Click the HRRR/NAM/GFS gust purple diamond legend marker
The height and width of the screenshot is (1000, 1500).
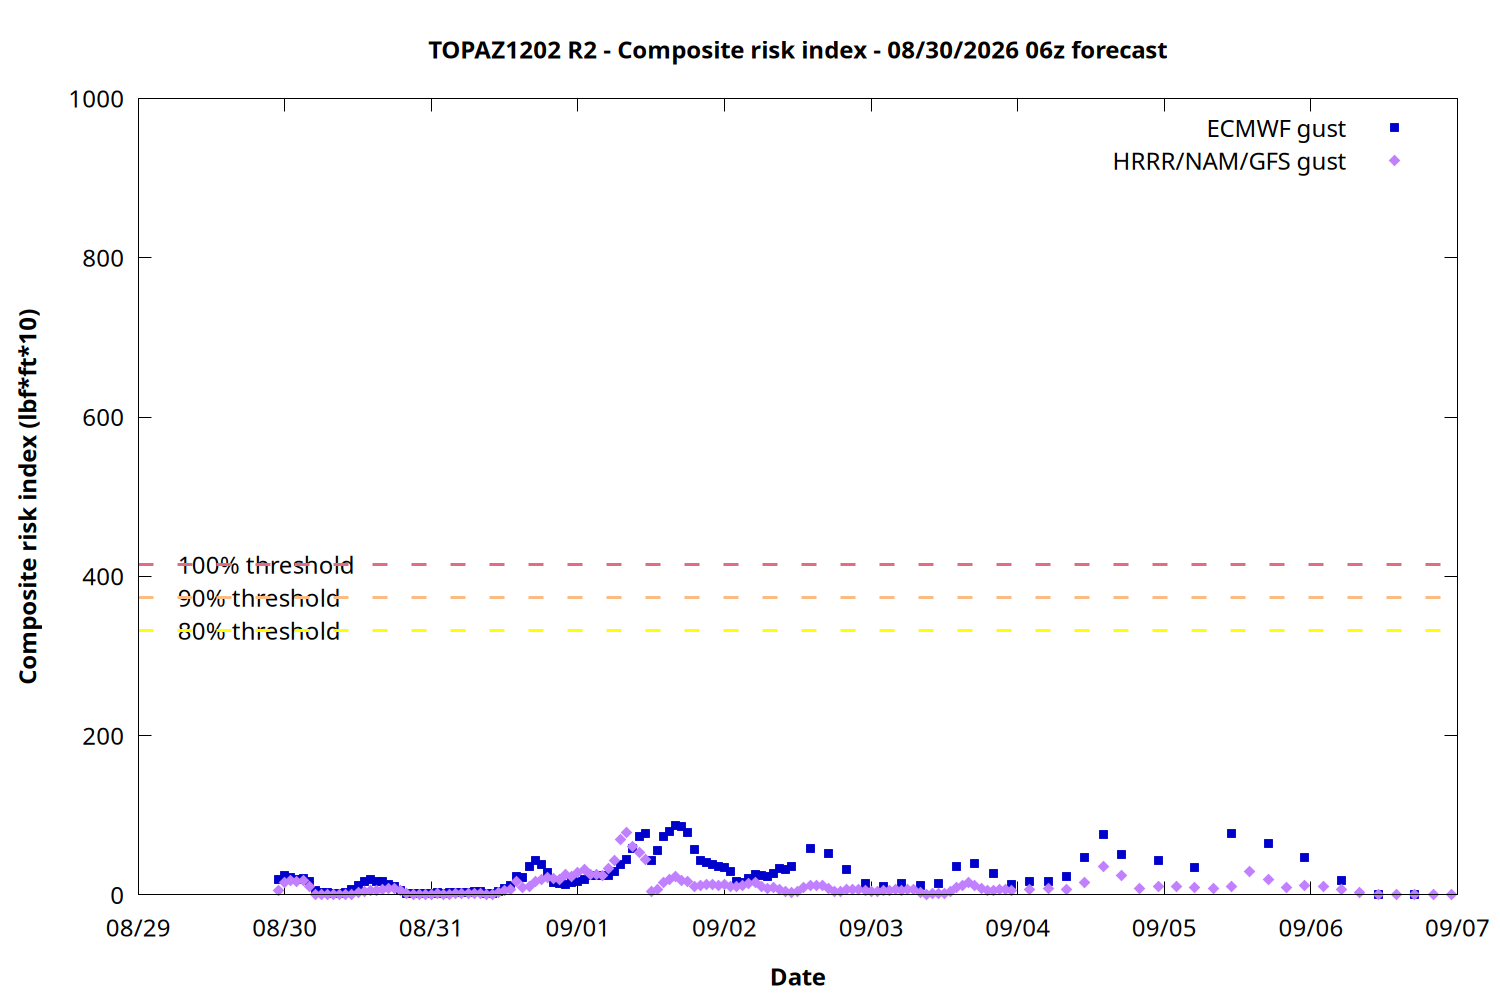(1394, 161)
